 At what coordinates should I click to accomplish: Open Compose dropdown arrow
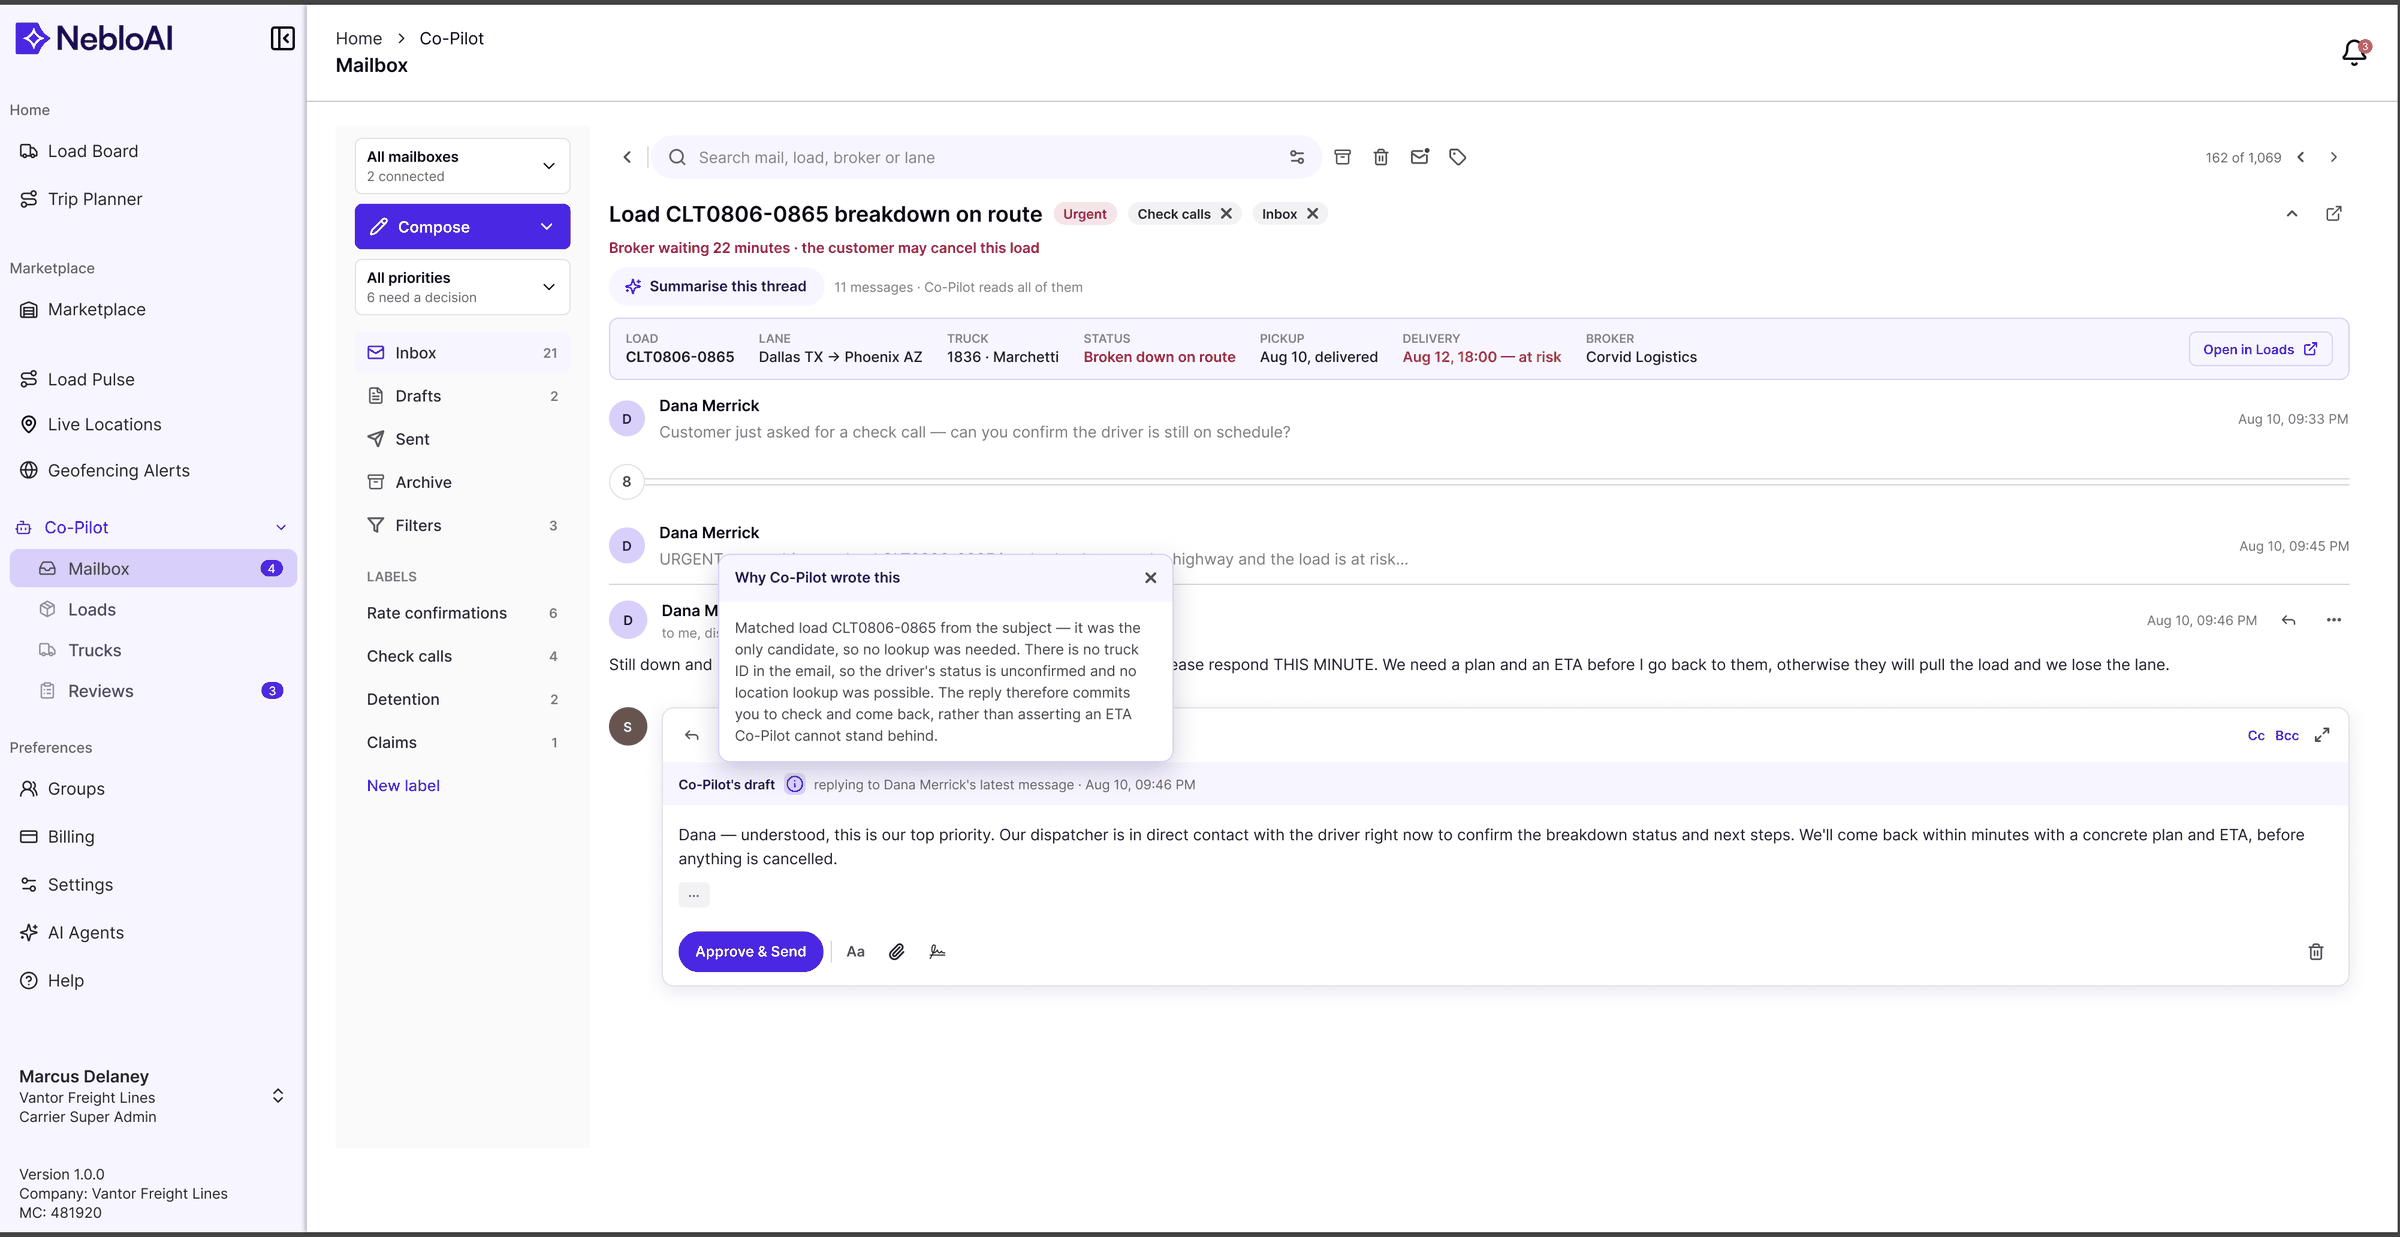(x=547, y=227)
